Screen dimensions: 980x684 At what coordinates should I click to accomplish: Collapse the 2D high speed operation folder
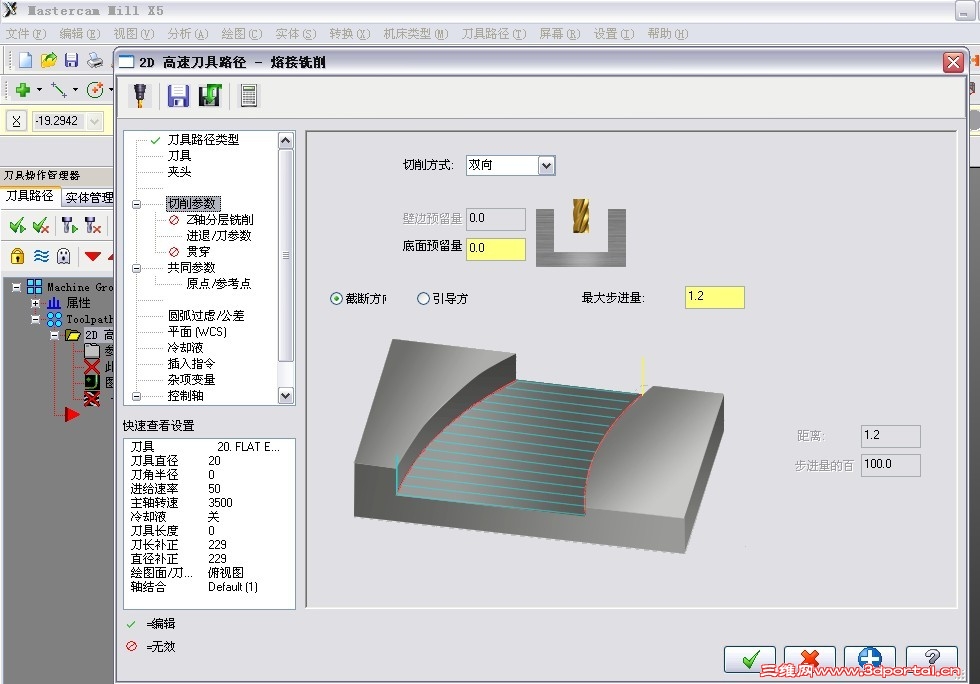tap(55, 335)
